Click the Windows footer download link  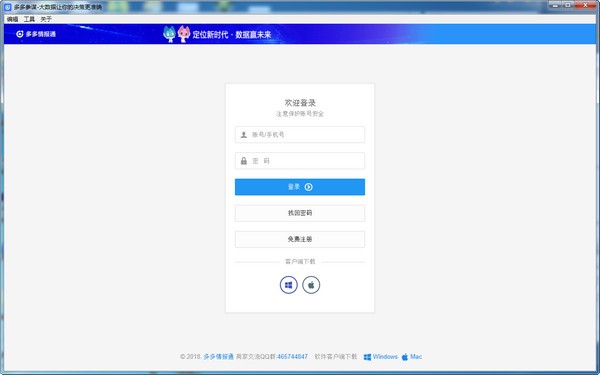[380, 357]
